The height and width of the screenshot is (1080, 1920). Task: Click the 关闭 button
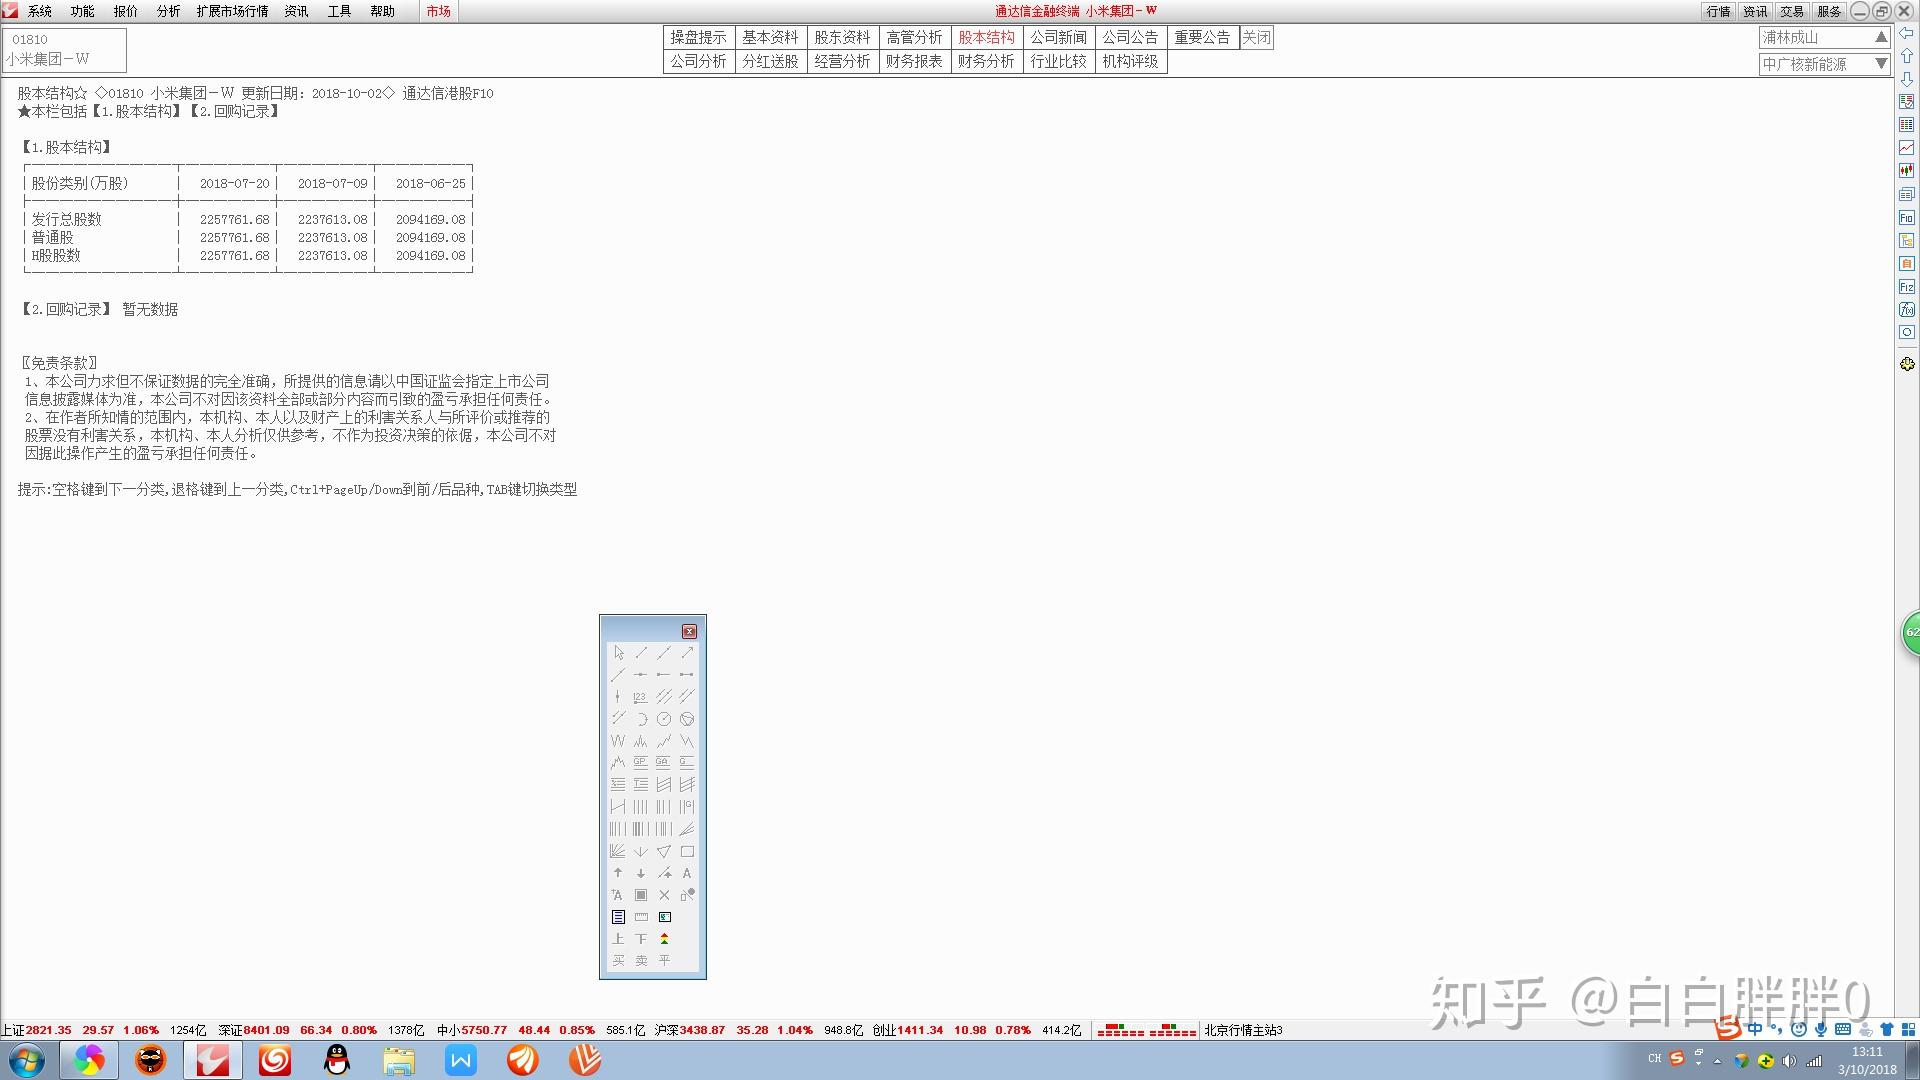pyautogui.click(x=1256, y=37)
